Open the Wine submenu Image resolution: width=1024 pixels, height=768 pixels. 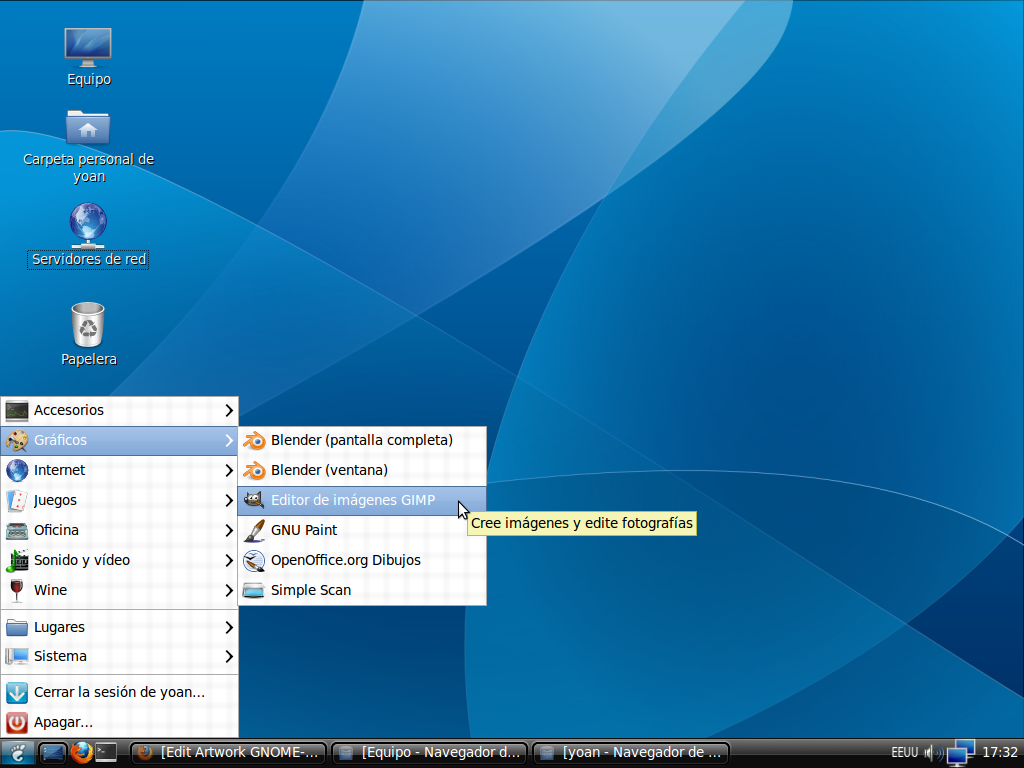point(120,590)
